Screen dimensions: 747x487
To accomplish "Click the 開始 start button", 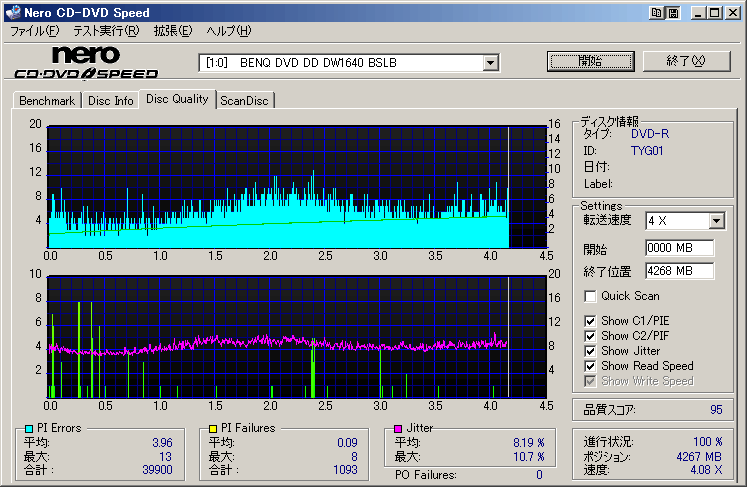I will pyautogui.click(x=591, y=61).
